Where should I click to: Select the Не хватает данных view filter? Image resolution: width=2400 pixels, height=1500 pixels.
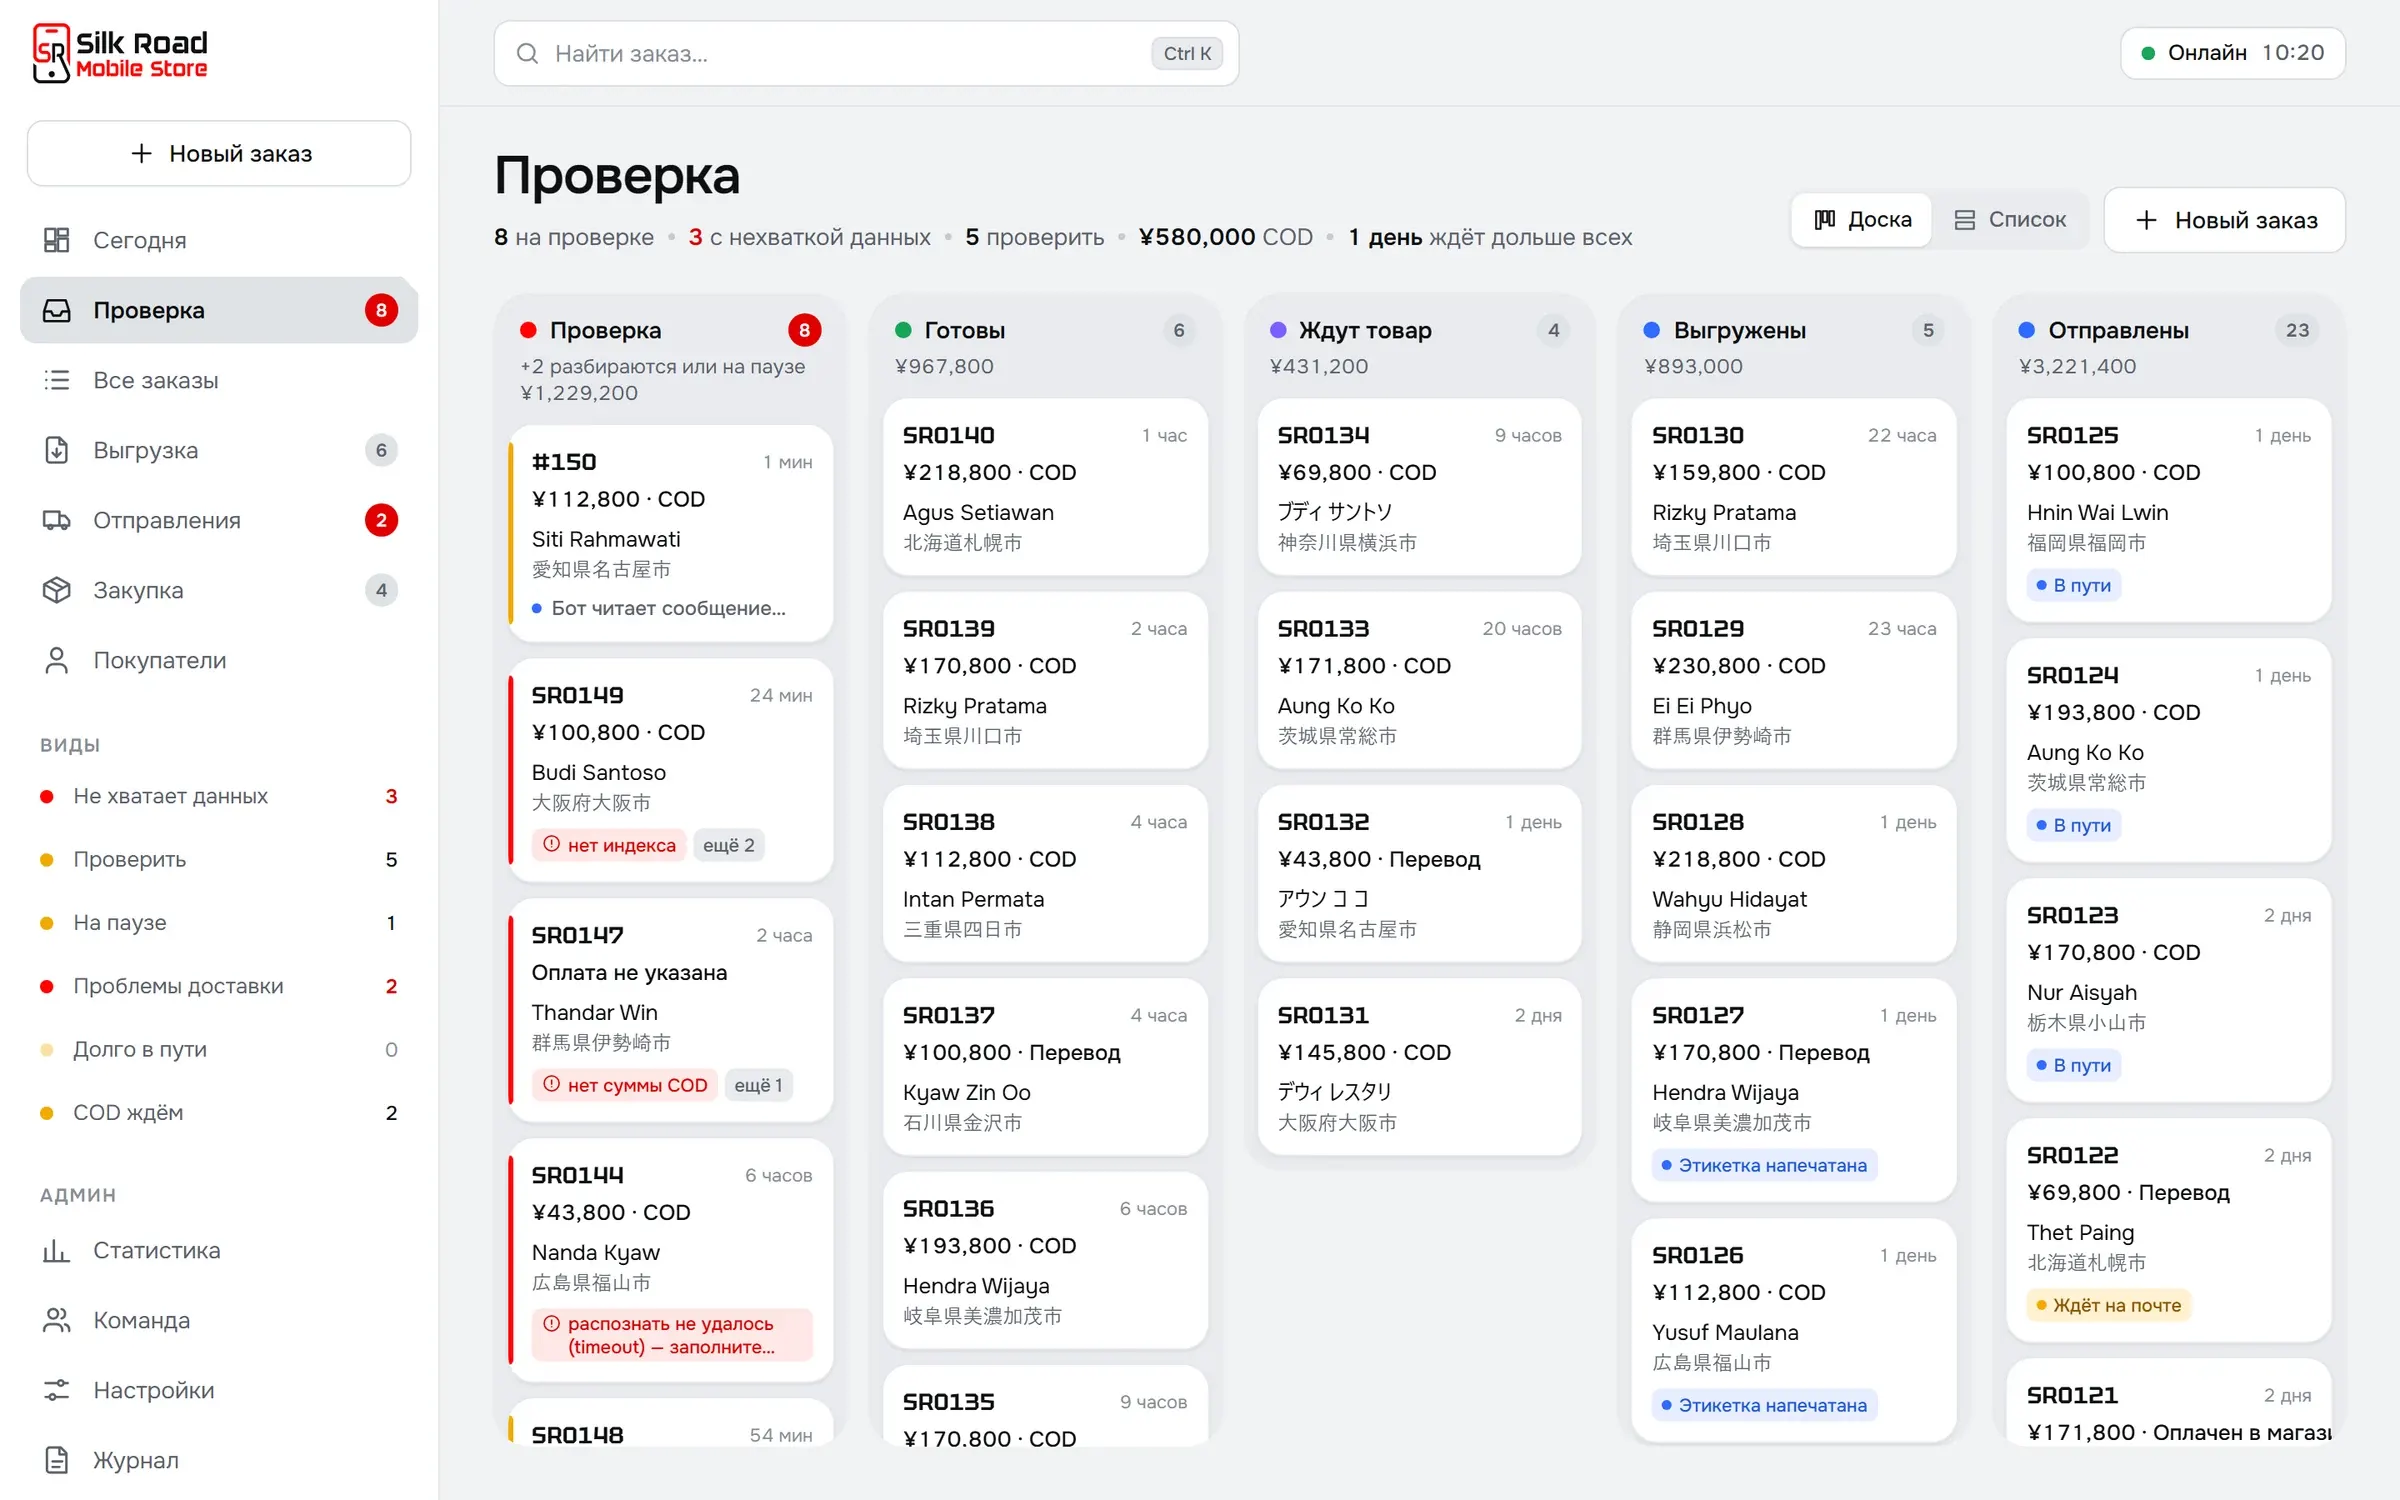click(219, 796)
